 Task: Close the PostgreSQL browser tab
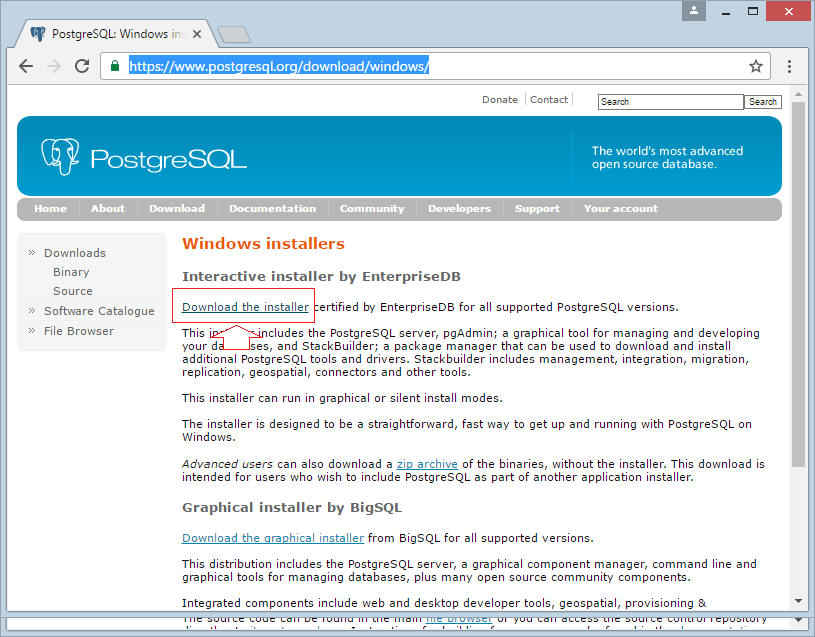click(197, 34)
